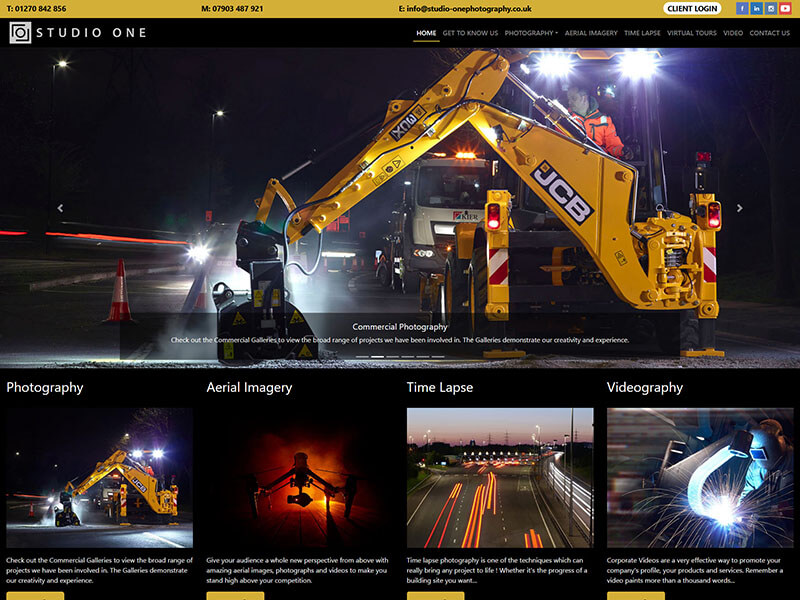Open the YouTube social icon

pyautogui.click(x=785, y=9)
